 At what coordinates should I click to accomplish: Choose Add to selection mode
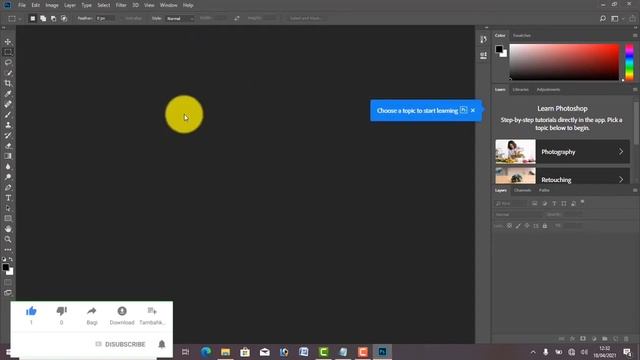(43, 18)
